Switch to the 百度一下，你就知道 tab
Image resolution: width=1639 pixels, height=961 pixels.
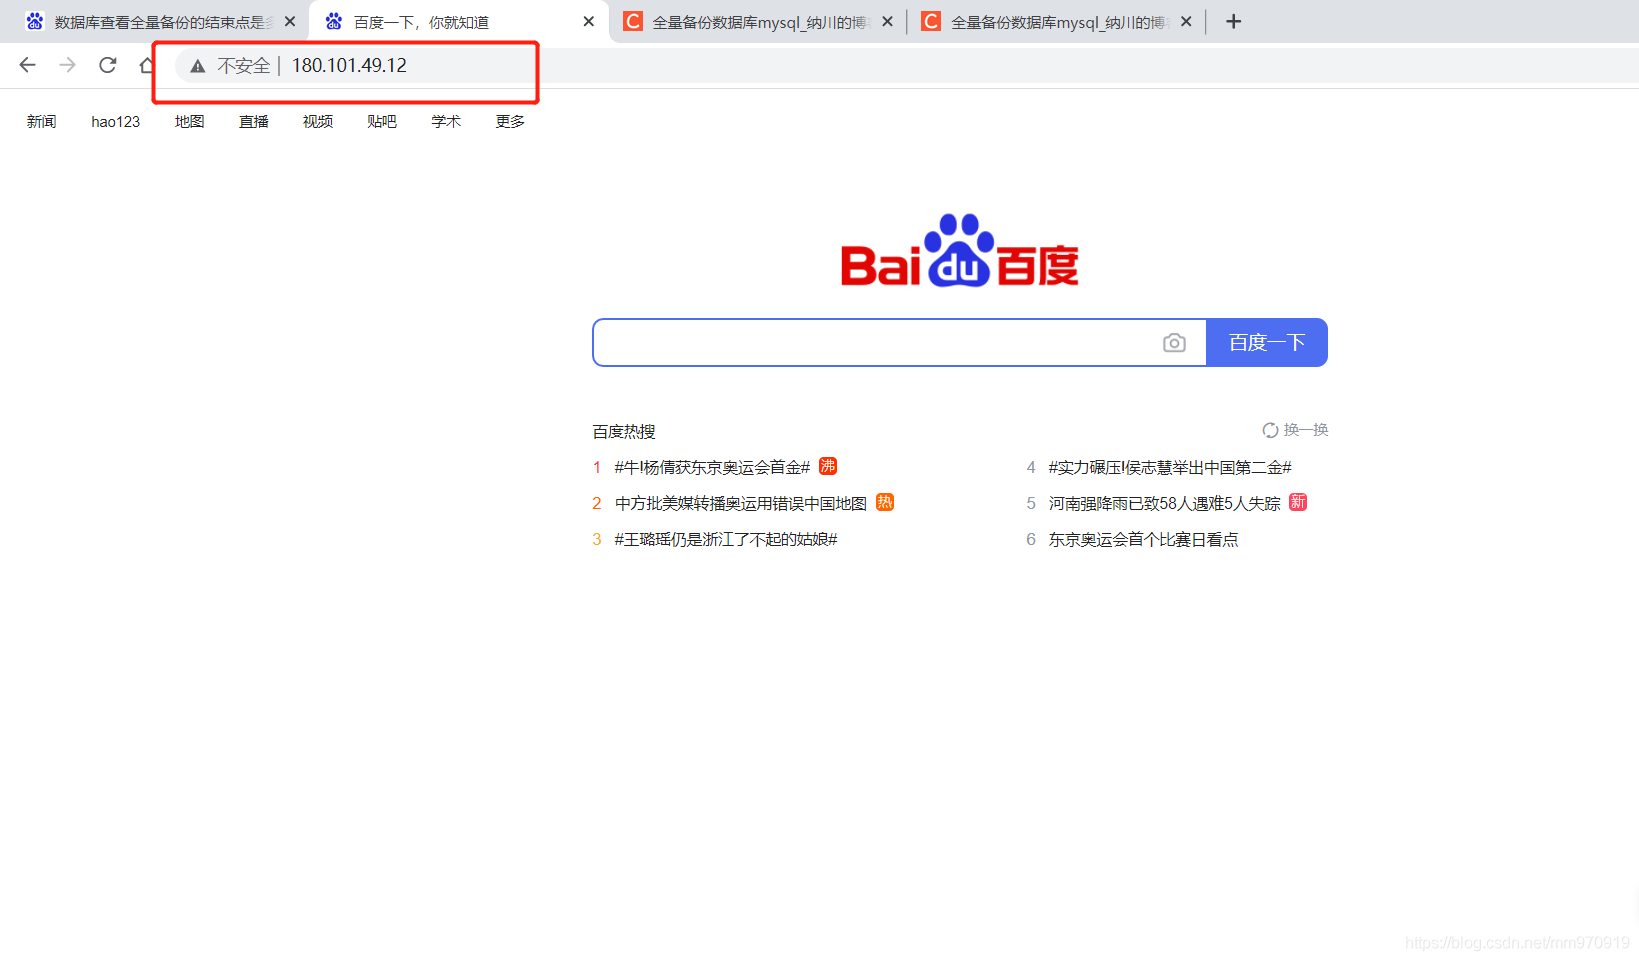tap(459, 22)
